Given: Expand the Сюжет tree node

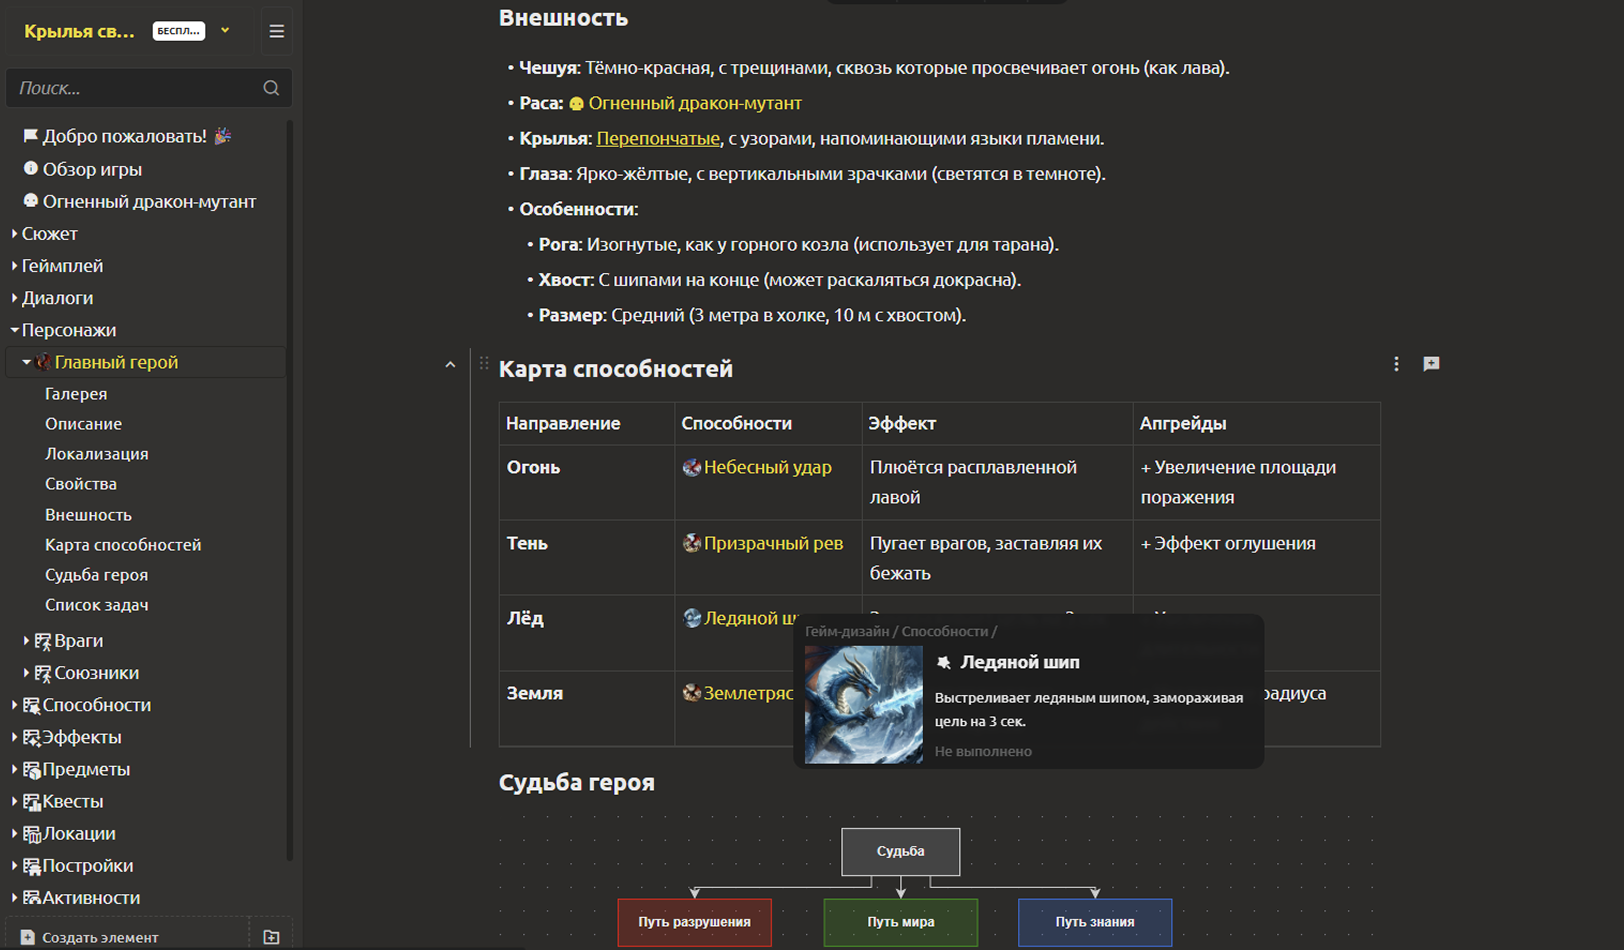Looking at the screenshot, I should click(14, 234).
